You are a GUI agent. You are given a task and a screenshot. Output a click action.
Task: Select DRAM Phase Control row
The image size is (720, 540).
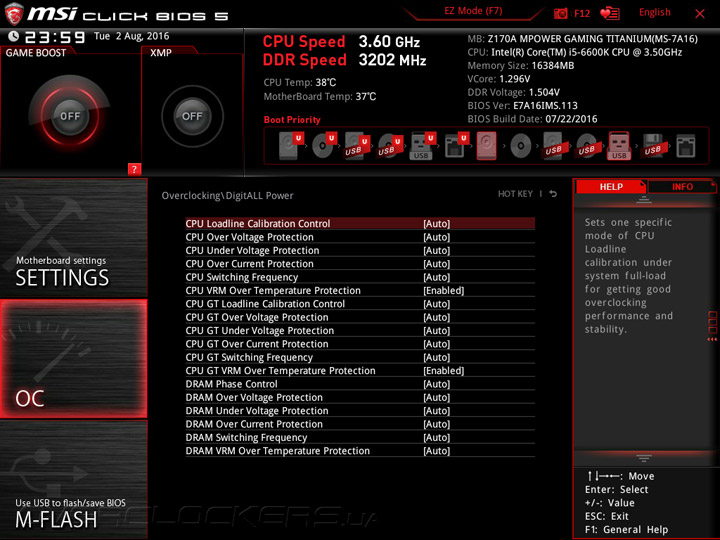tap(360, 383)
